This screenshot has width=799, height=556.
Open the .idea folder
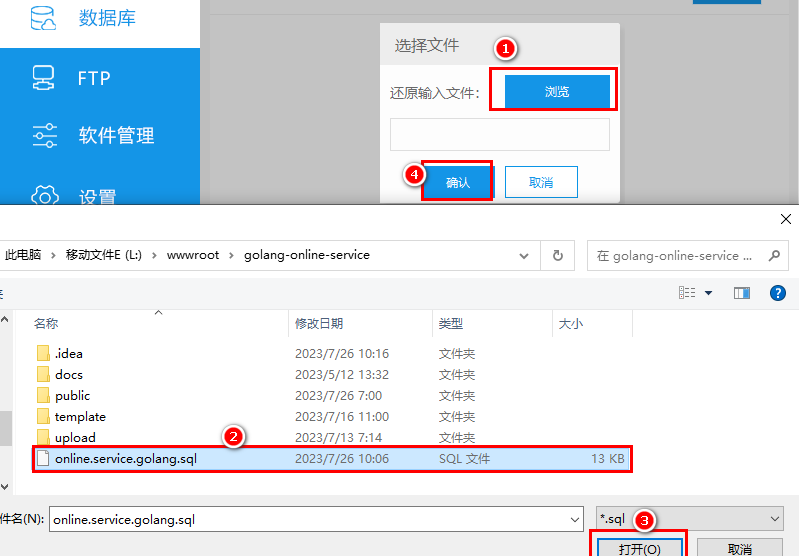coord(69,353)
